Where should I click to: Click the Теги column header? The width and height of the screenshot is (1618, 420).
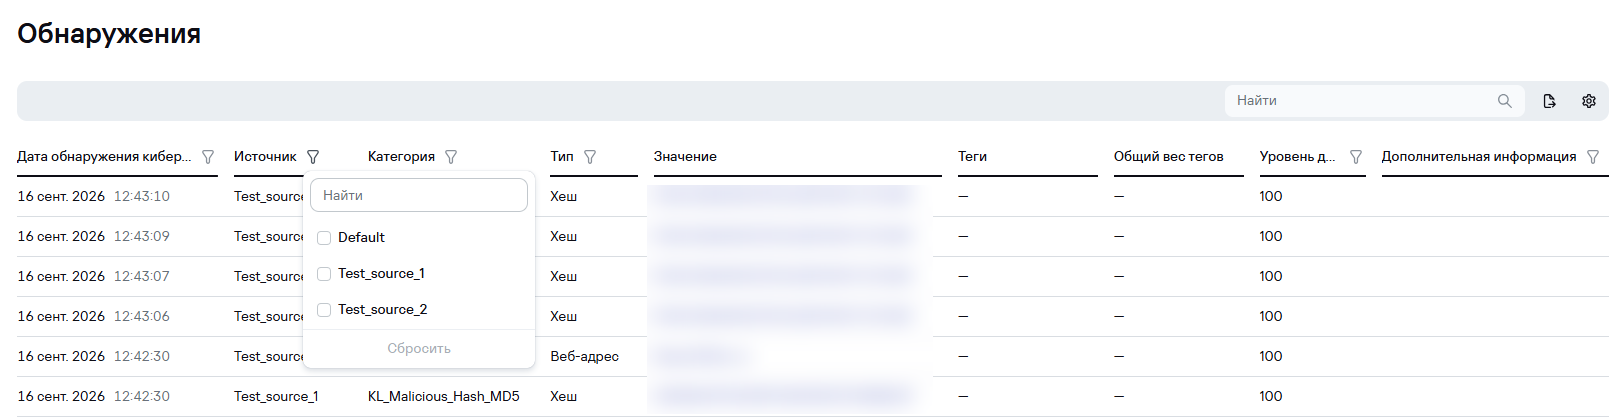point(972,157)
